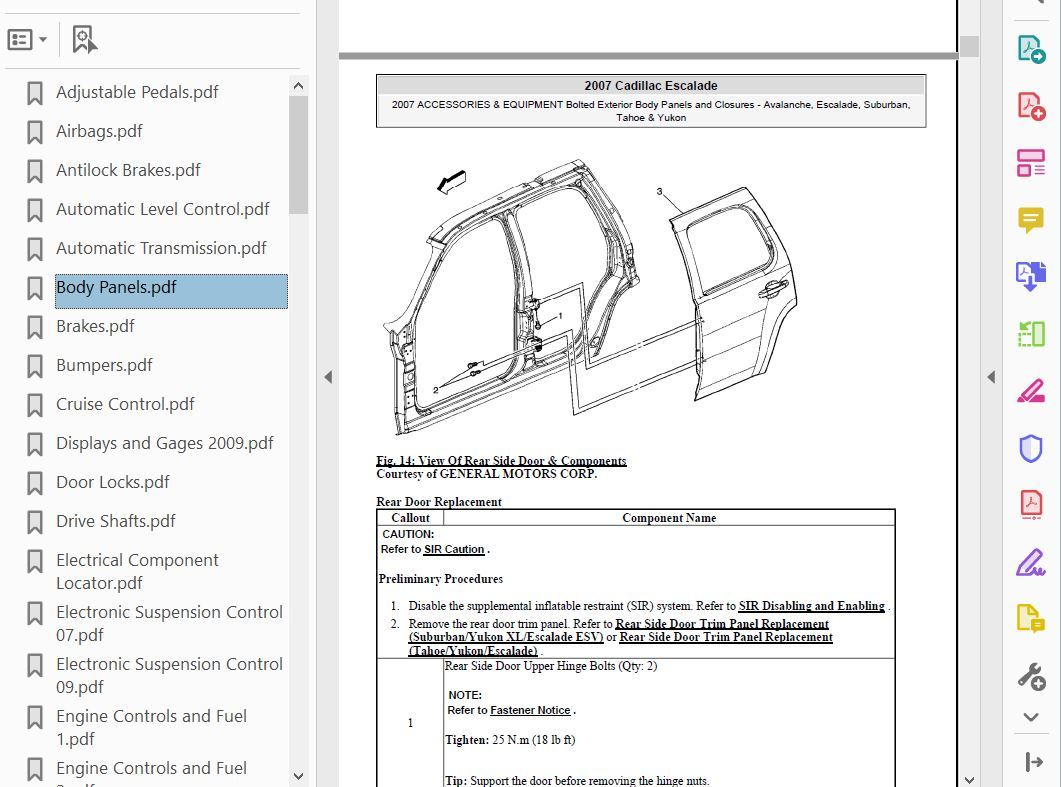This screenshot has height=787, width=1061.
Task: Open Rear Side Door Trim Panel (Tahoe/Yukon/Escalade) link
Action: coord(620,644)
